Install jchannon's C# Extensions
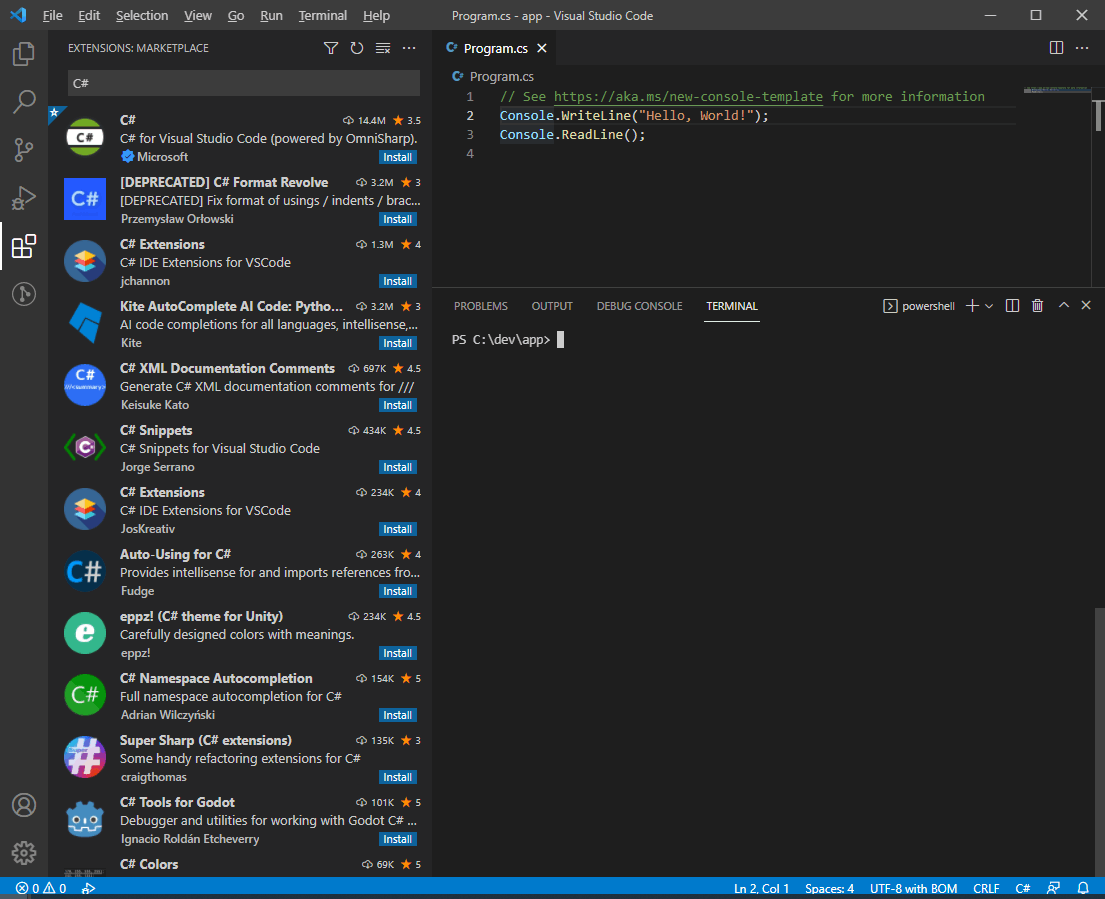 397,281
